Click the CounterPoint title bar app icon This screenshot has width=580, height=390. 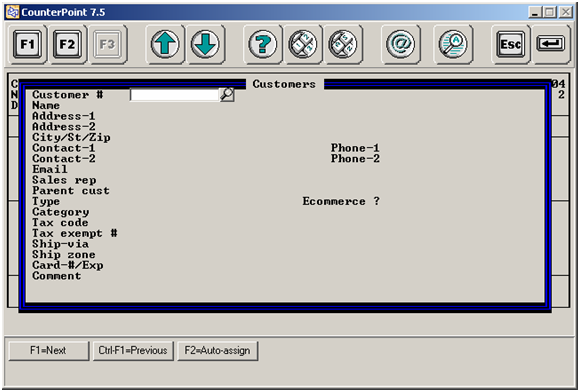click(13, 12)
